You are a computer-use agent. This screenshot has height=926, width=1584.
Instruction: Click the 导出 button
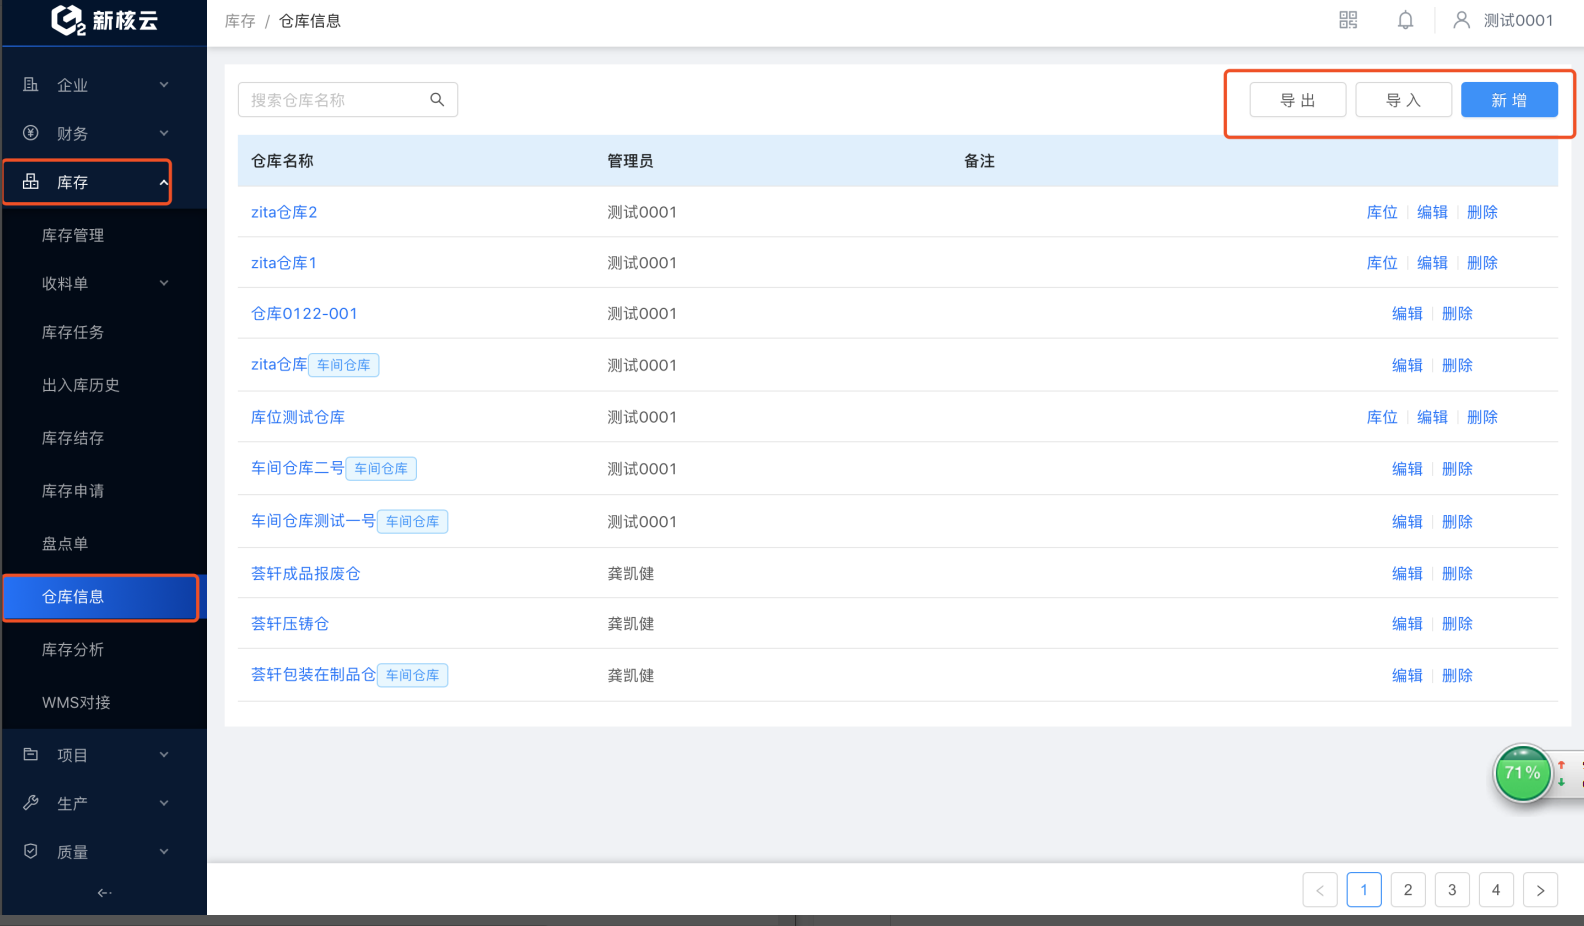coord(1298,100)
